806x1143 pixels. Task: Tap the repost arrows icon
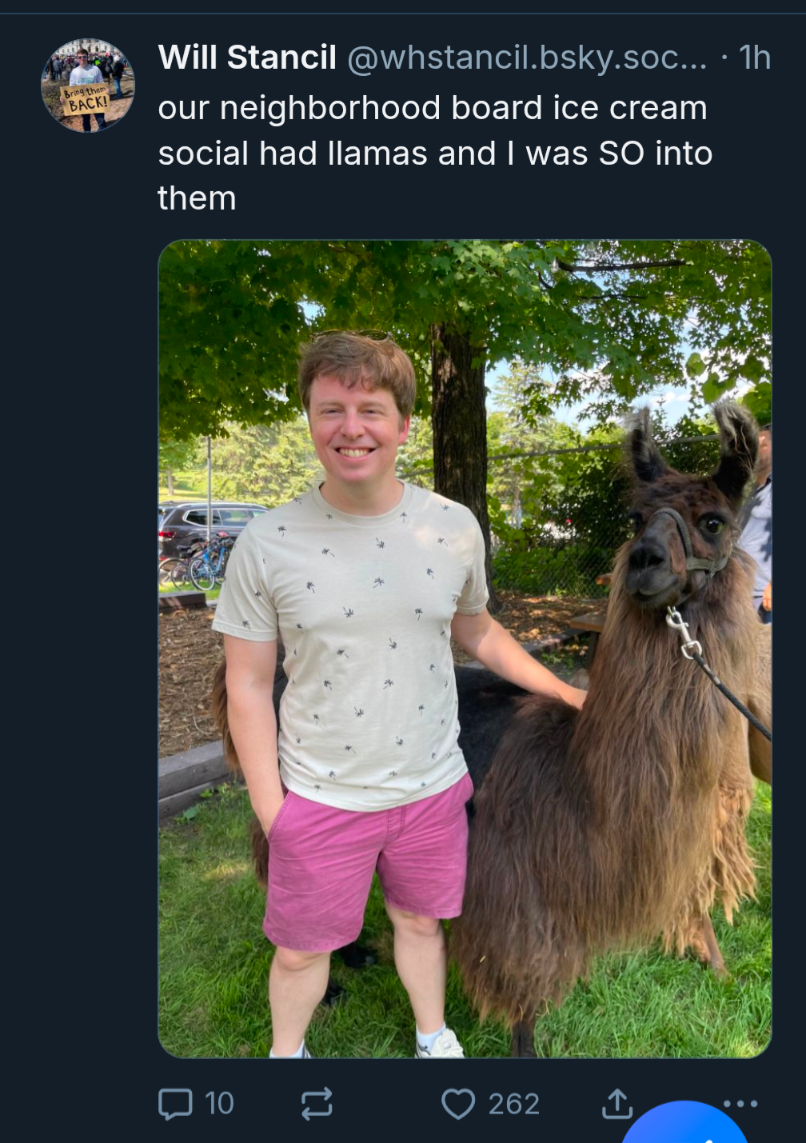coord(317,1104)
